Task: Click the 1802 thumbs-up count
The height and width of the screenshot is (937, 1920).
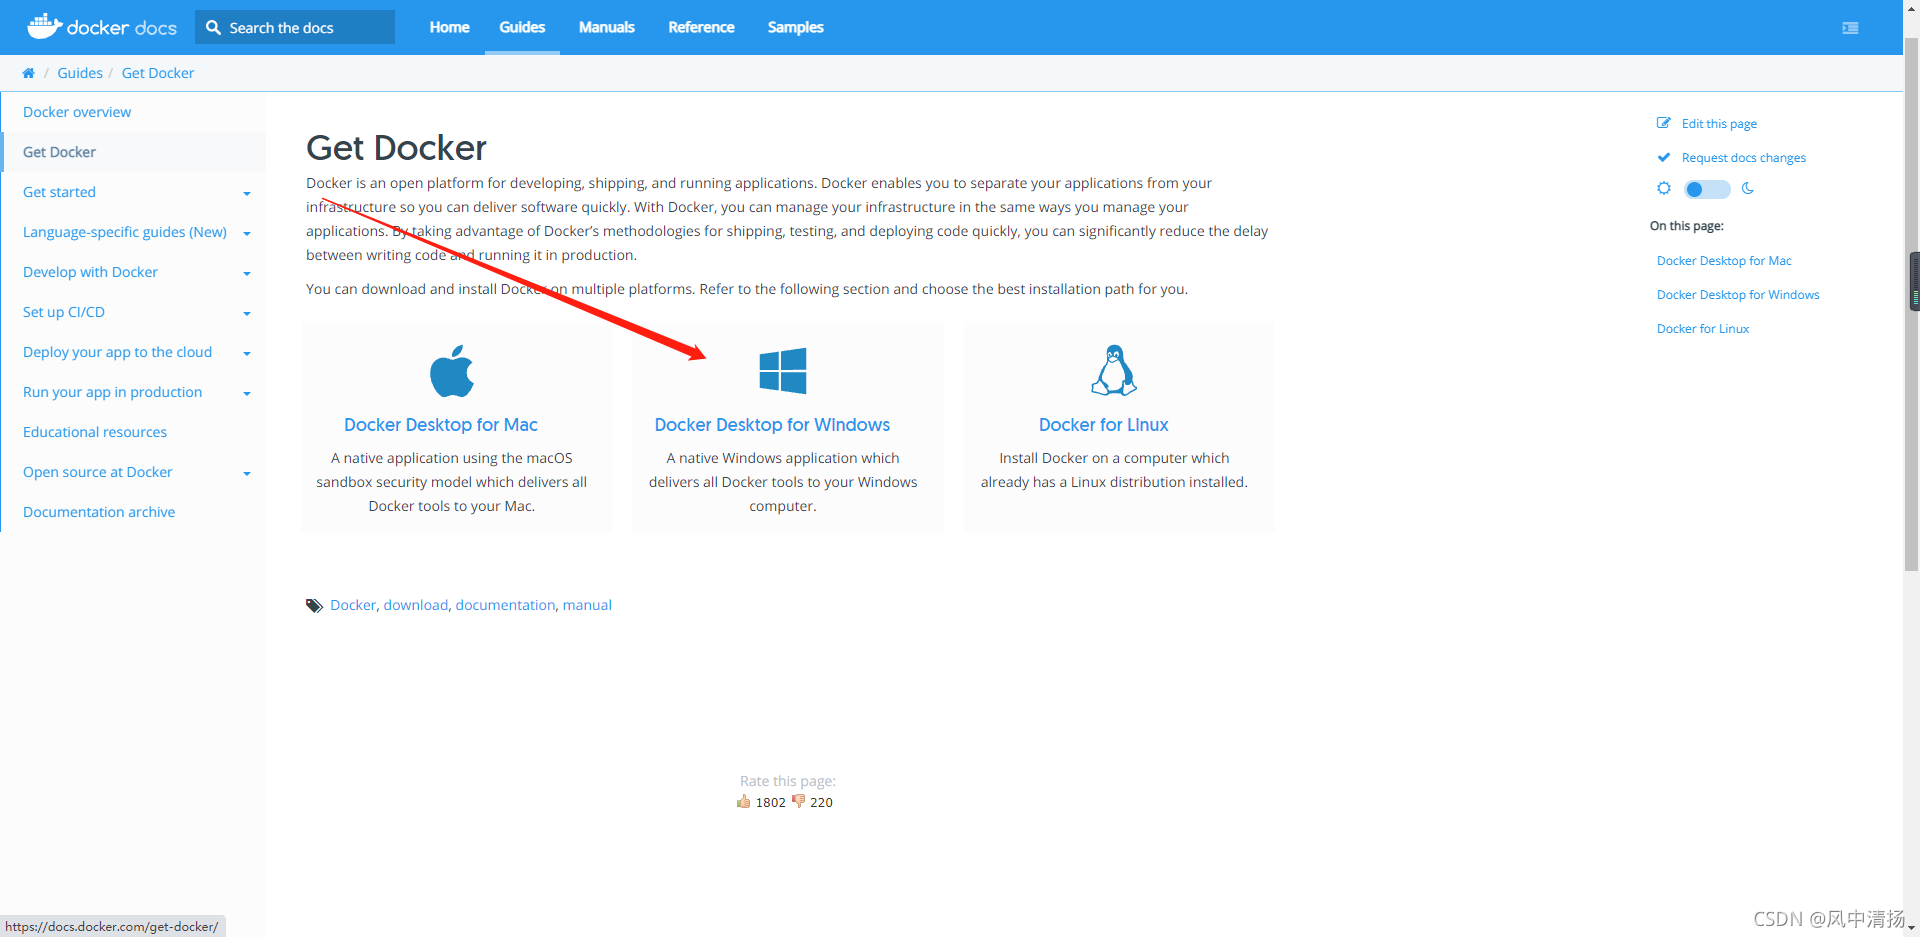Action: pos(770,802)
